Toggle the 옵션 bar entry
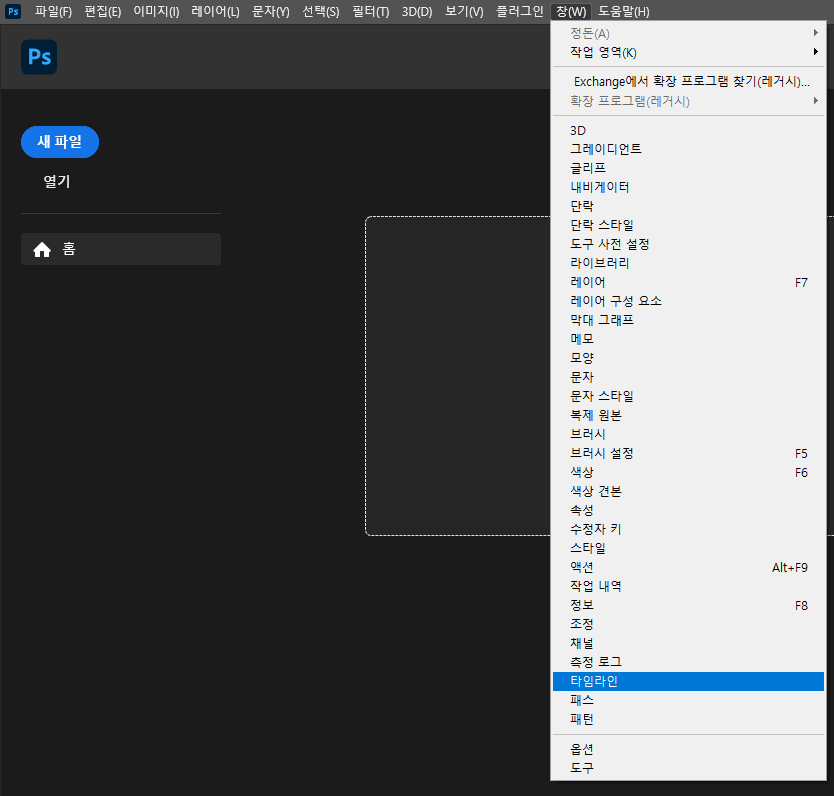The width and height of the screenshot is (834, 796). 688,749
